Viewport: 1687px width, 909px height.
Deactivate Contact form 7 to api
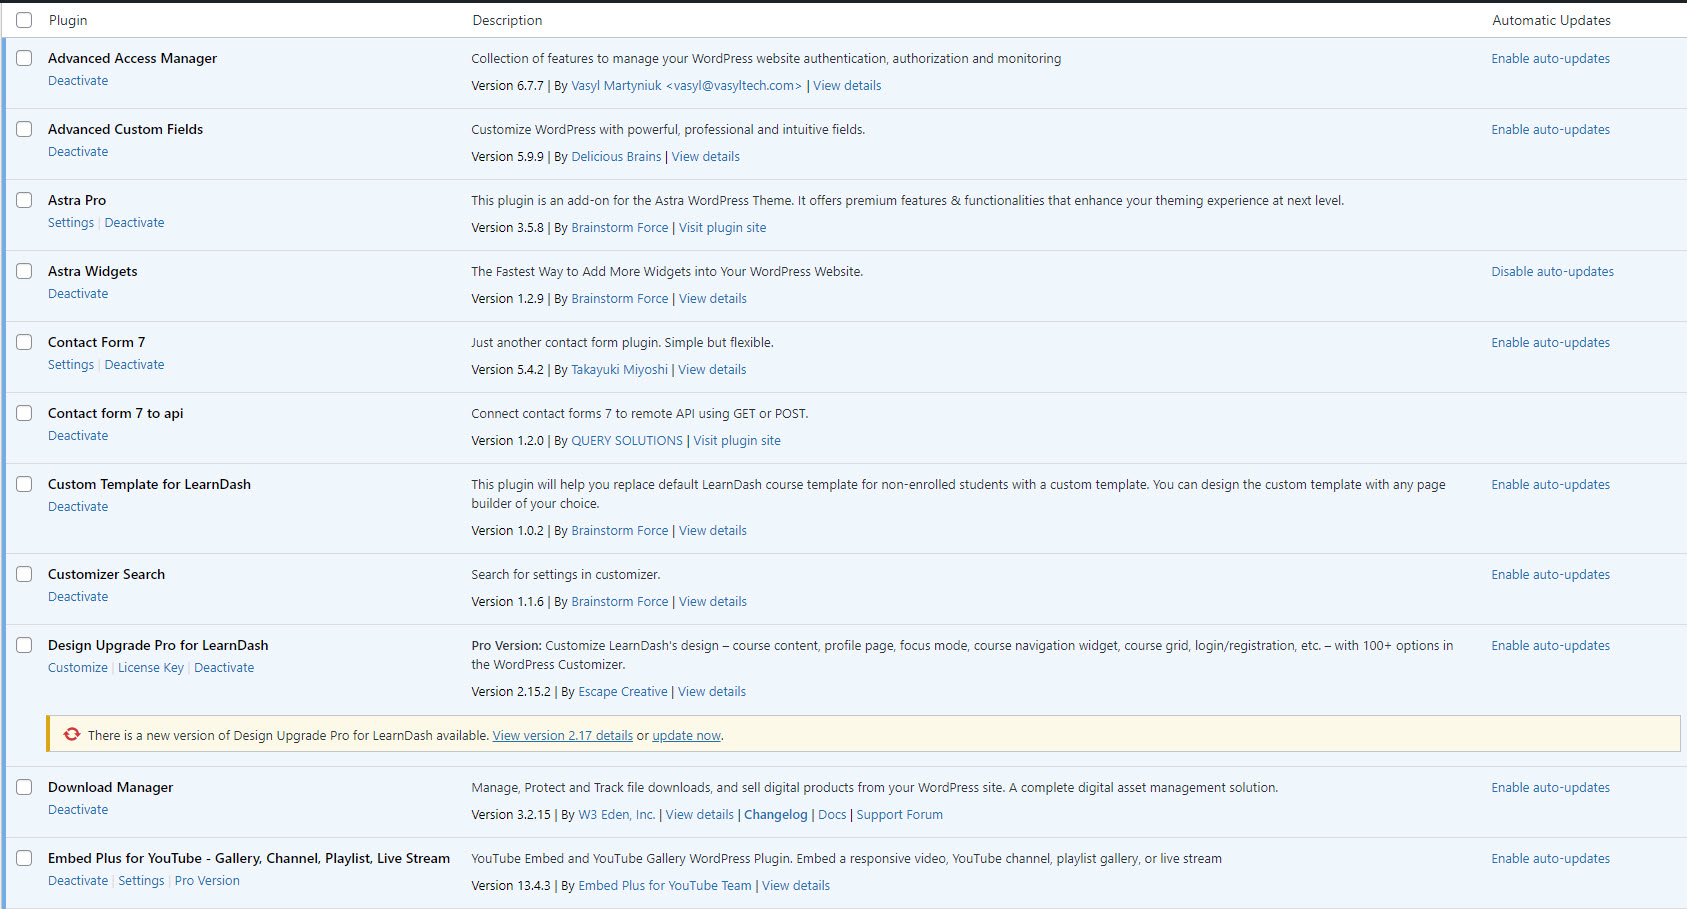pos(78,436)
